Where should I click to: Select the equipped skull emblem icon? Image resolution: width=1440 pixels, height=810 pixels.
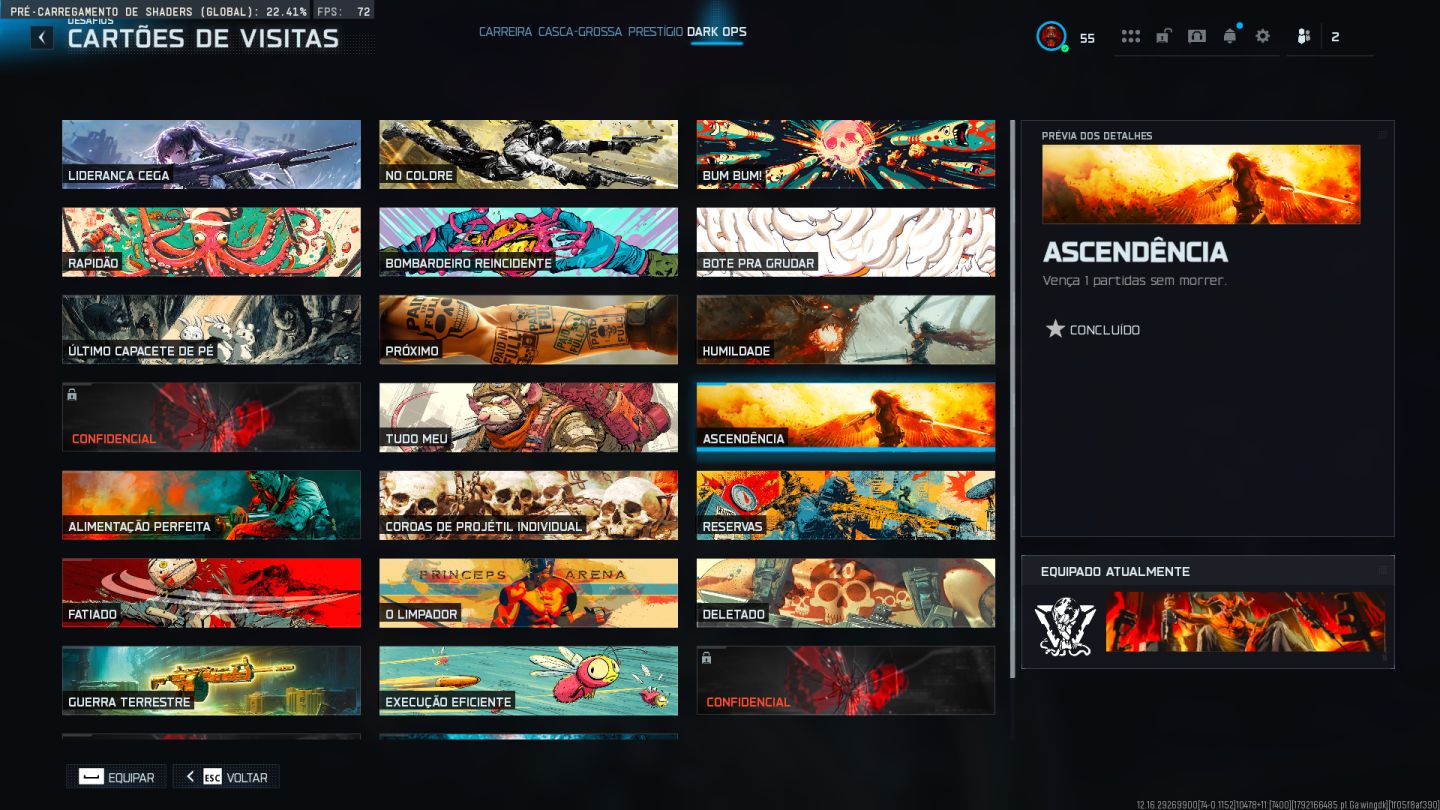(x=1067, y=625)
